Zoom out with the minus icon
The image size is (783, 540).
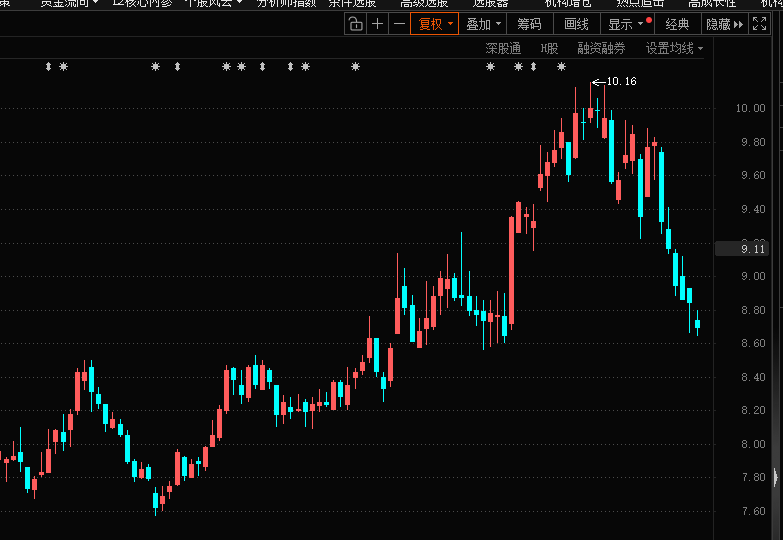(399, 24)
